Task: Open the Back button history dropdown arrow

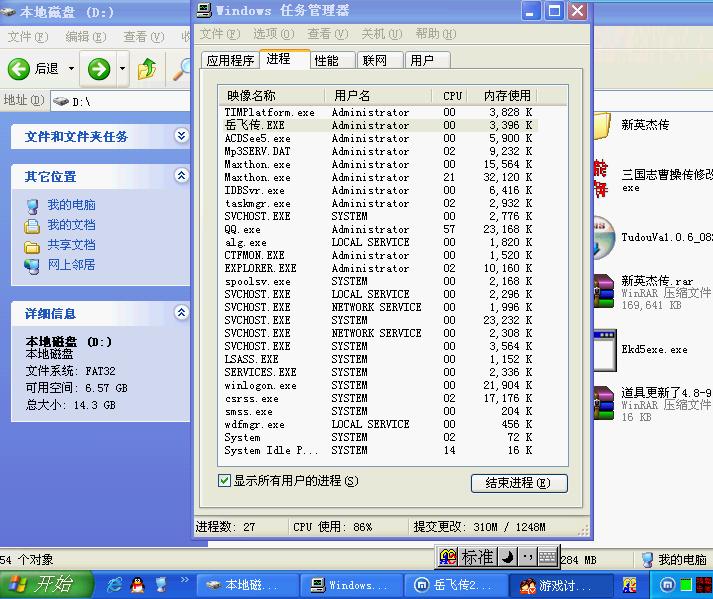Action: [x=72, y=68]
